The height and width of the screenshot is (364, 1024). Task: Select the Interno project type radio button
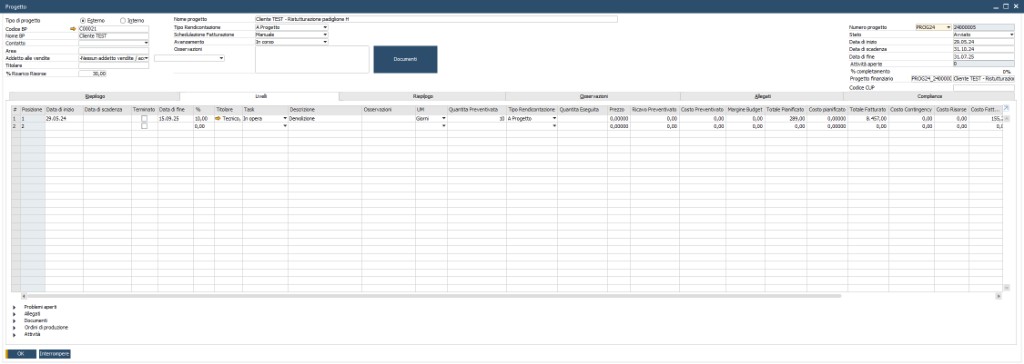pos(123,21)
